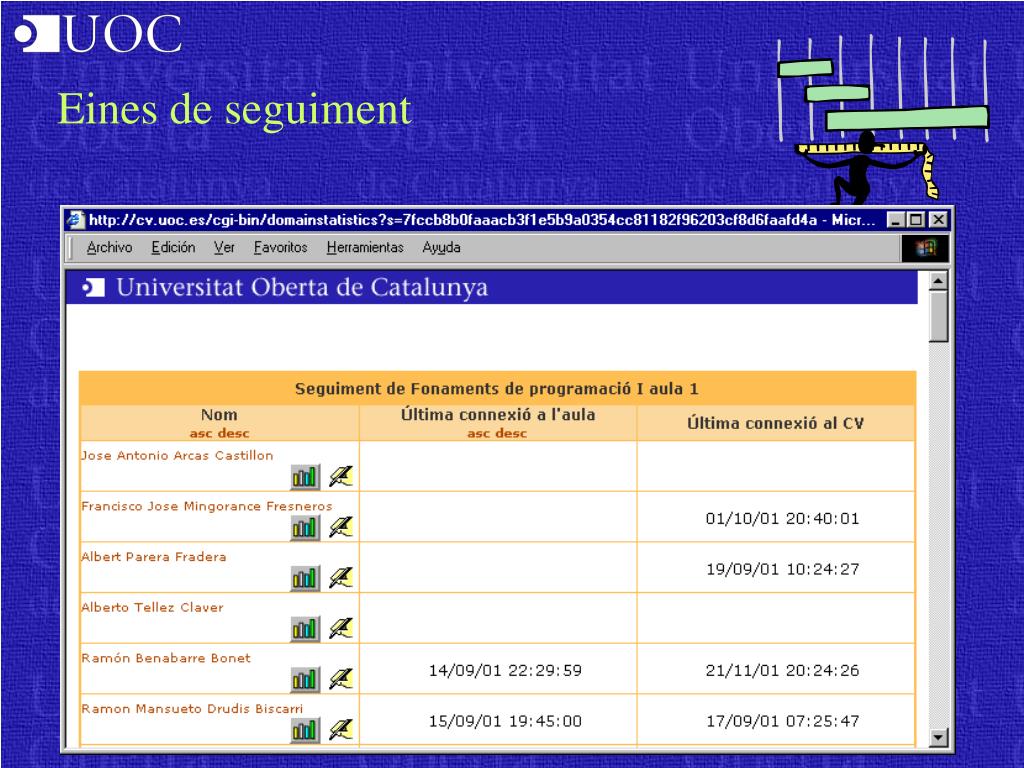Maximize the browser window
Image resolution: width=1024 pixels, height=768 pixels.
(x=916, y=220)
